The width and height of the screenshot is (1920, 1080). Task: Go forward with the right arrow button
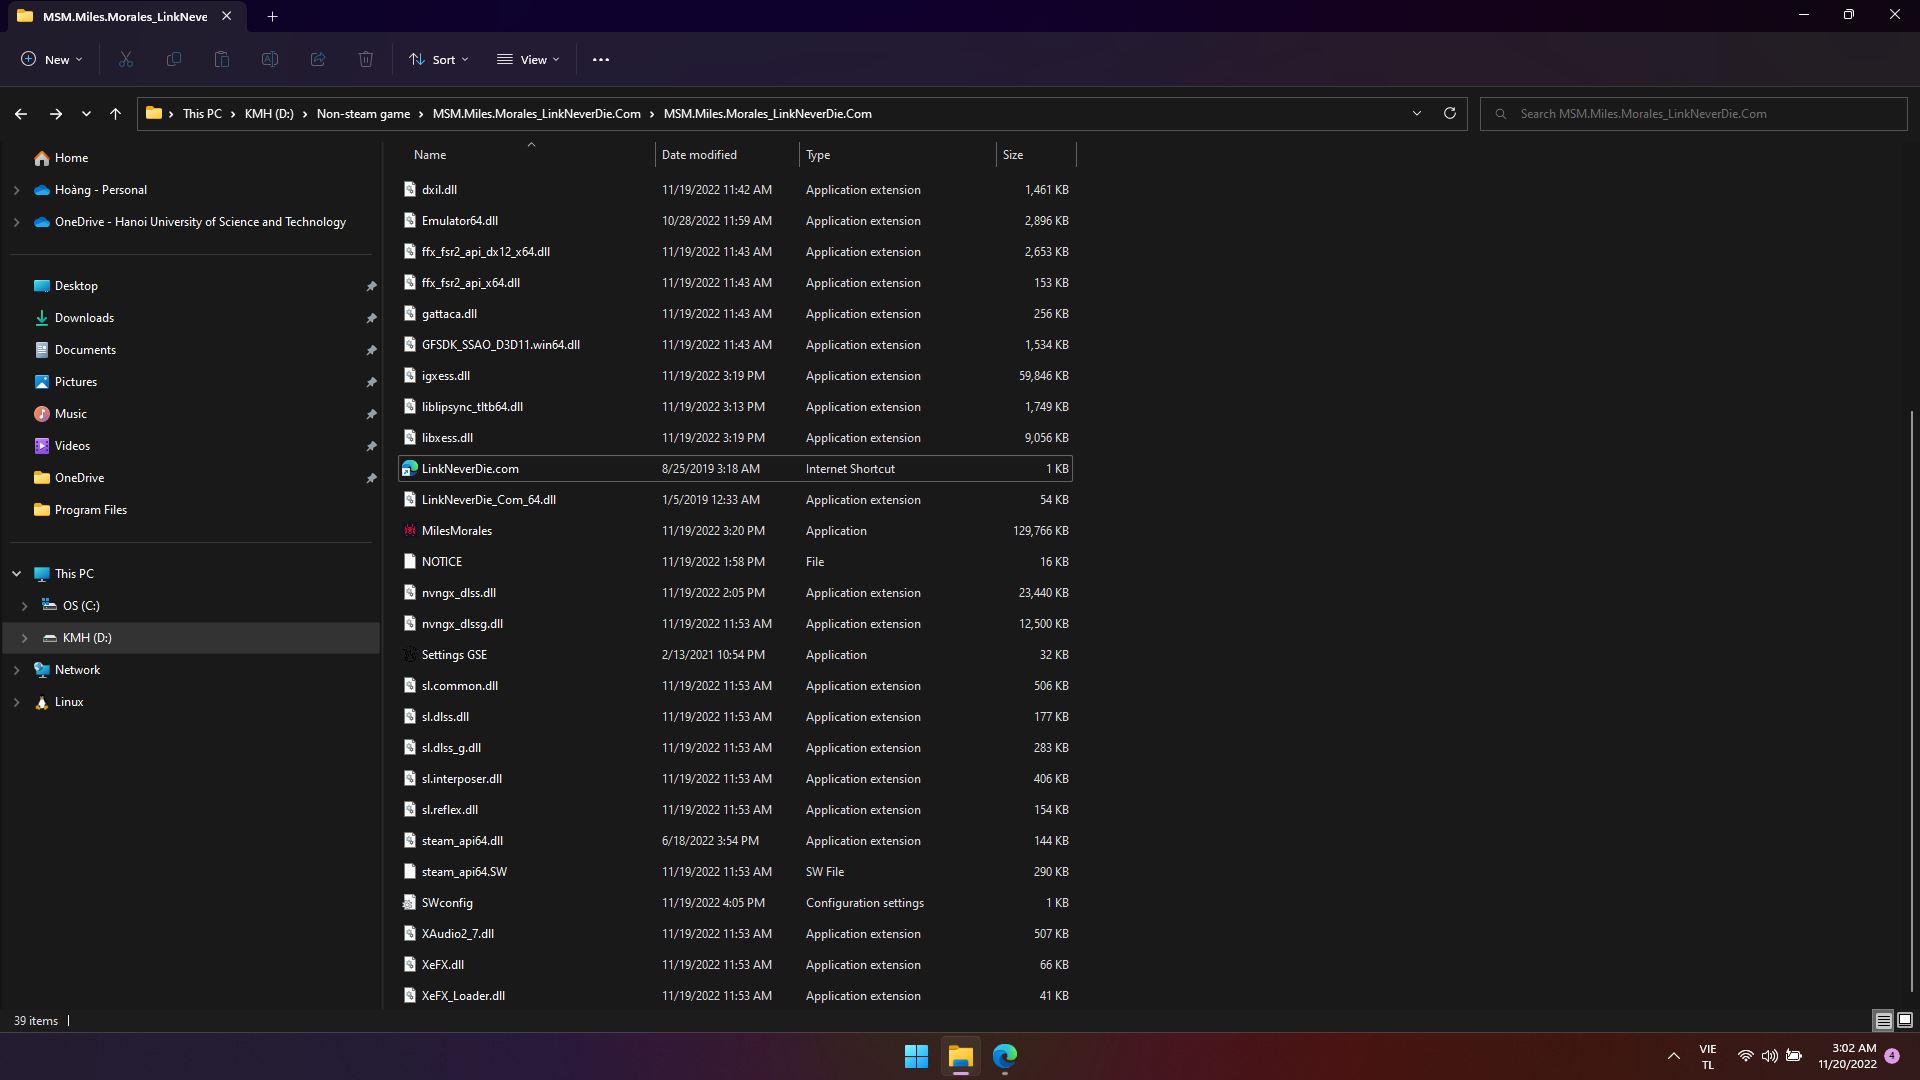click(56, 114)
